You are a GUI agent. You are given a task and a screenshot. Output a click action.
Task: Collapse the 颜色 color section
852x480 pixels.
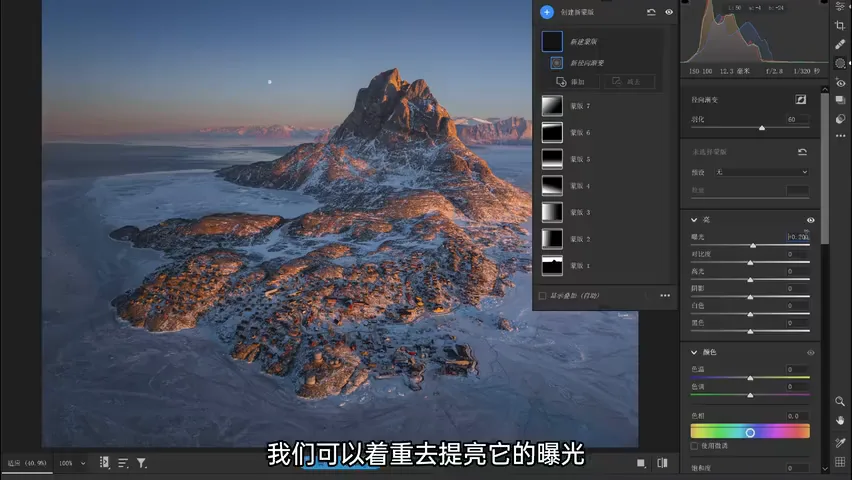pyautogui.click(x=694, y=352)
